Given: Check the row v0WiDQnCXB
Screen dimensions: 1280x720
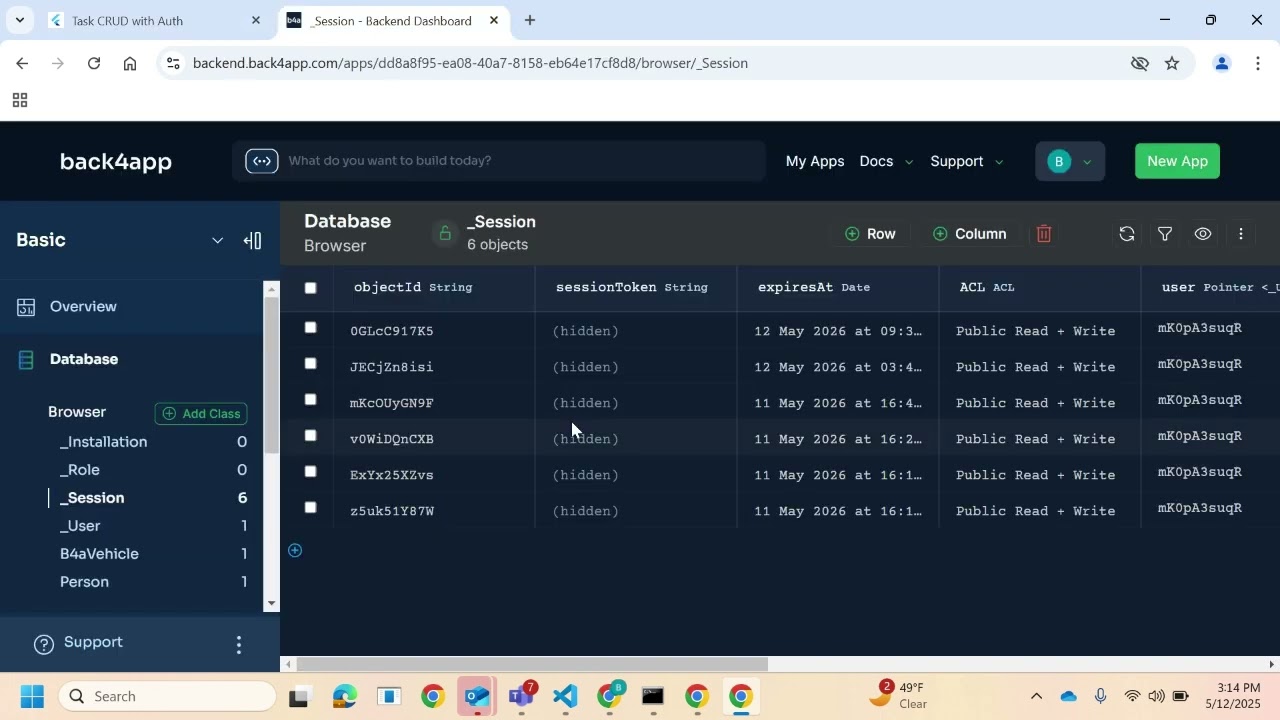Looking at the screenshot, I should 310,436.
